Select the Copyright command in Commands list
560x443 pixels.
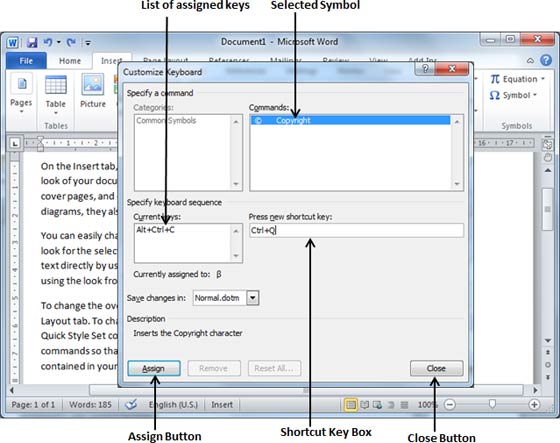coord(350,120)
